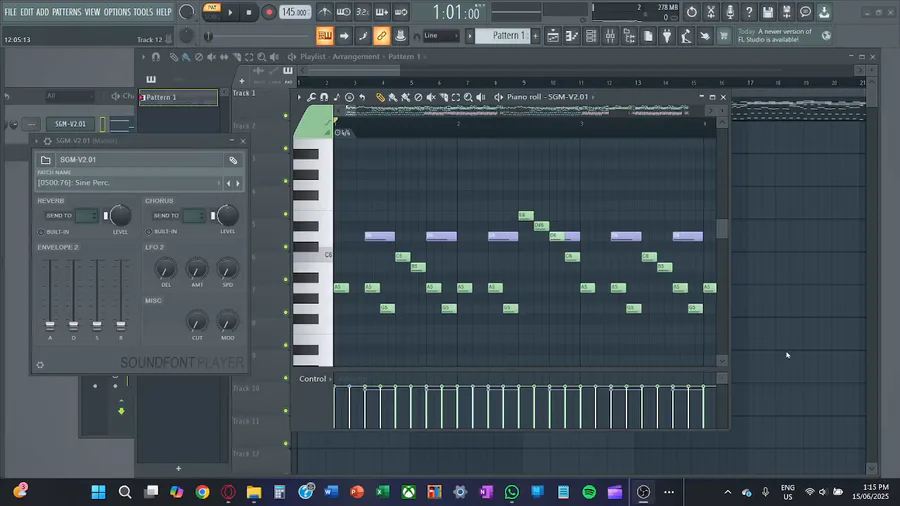Viewport: 900px width, 506px height.
Task: Open the Mixer from toolbar
Action: 610,36
